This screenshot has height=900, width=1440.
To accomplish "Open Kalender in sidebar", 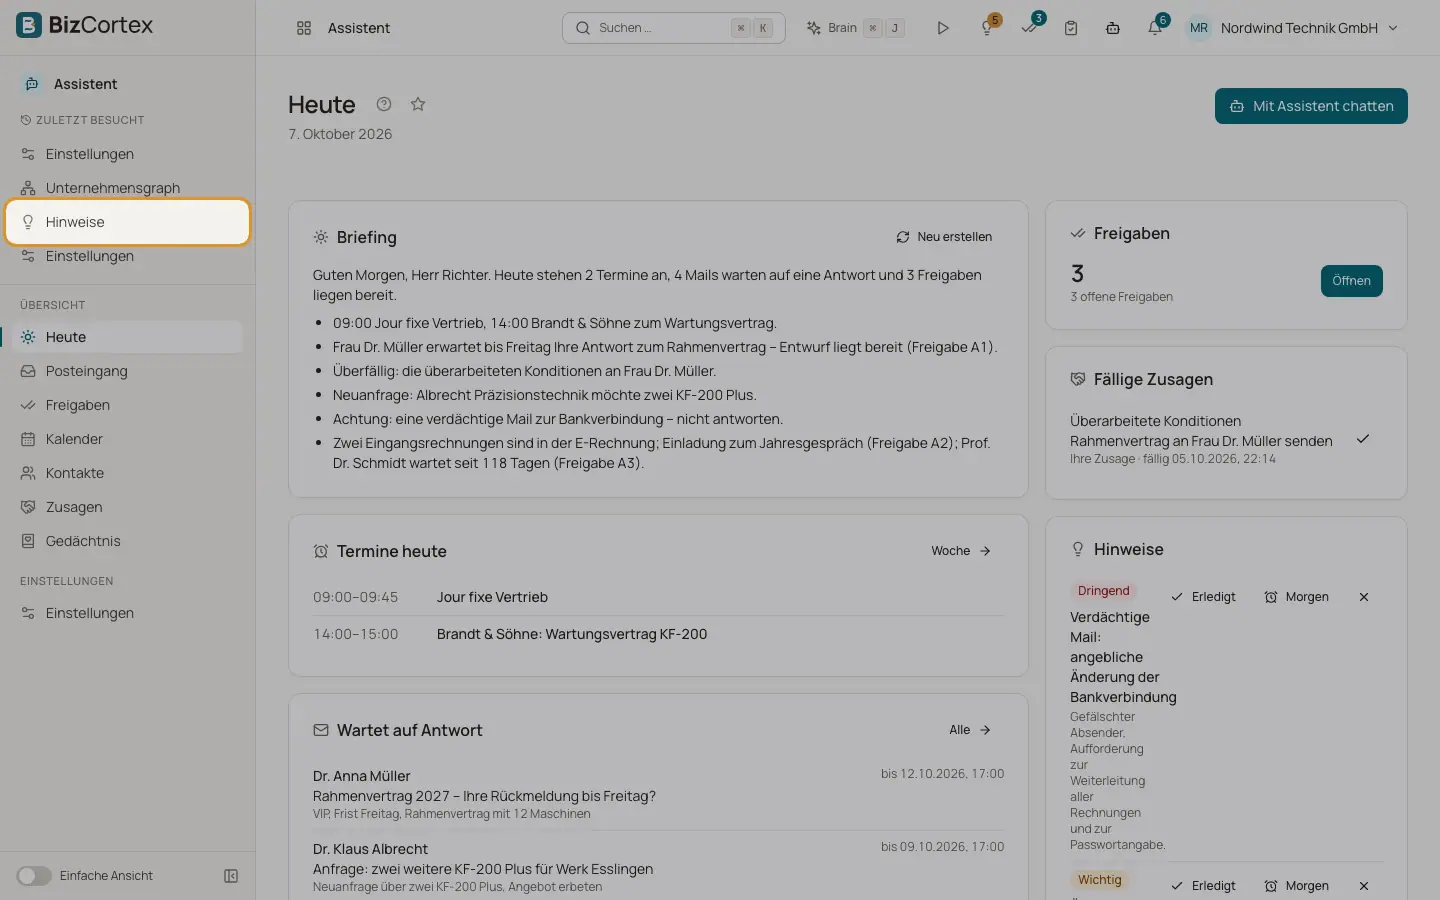I will click(128, 439).
